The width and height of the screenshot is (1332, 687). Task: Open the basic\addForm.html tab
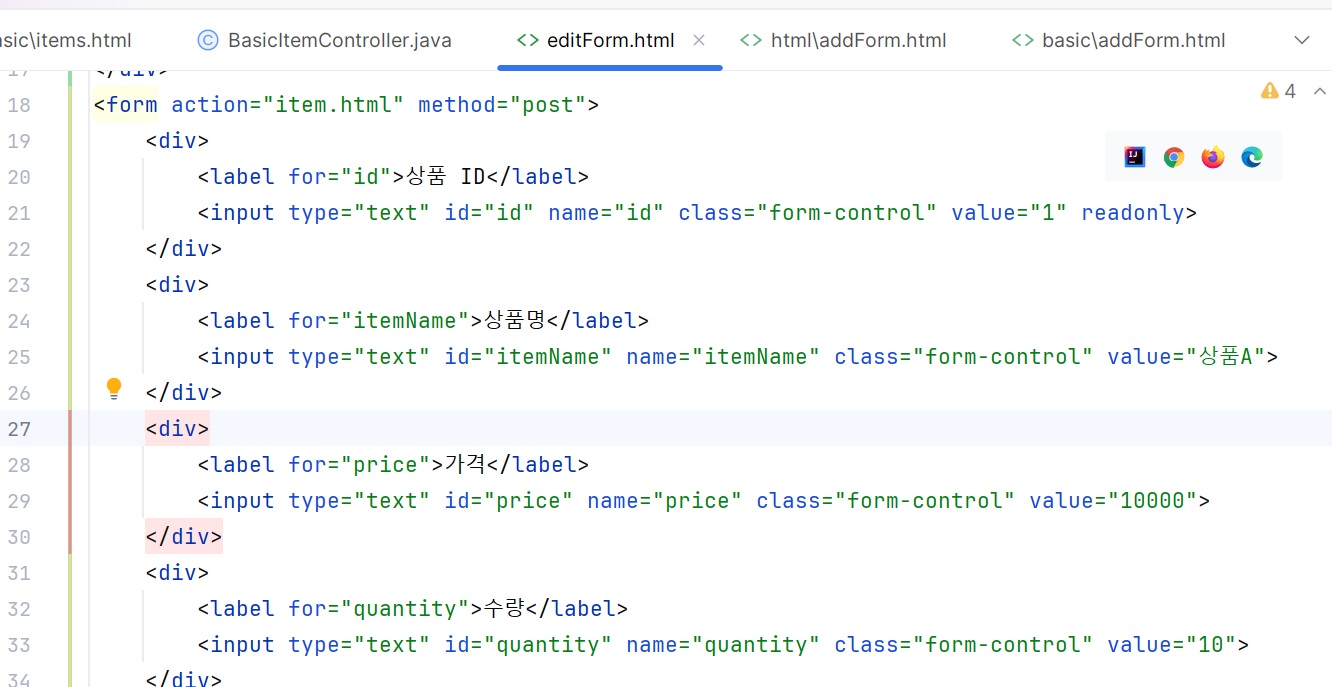[x=1133, y=40]
